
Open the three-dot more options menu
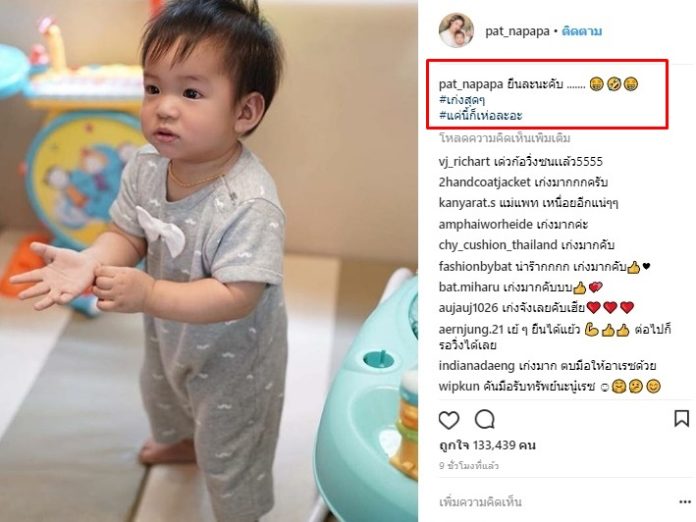[685, 502]
